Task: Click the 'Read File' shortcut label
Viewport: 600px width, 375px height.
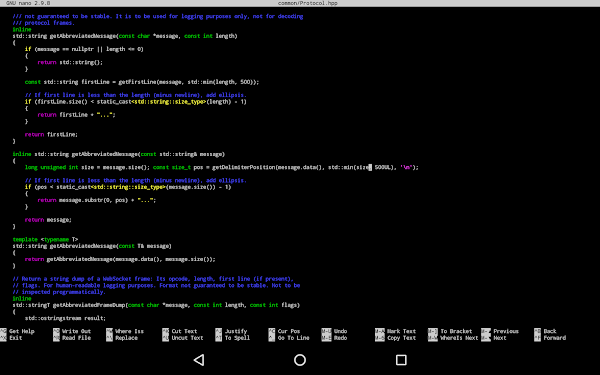Action: [x=77, y=338]
